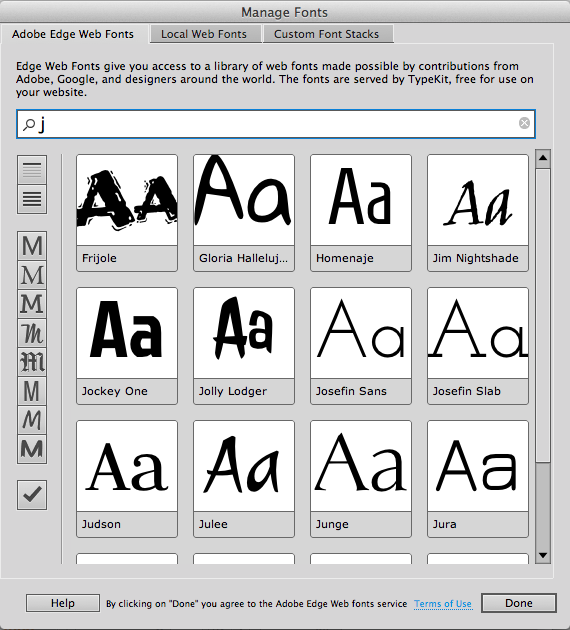Select the Jura font preview
Image resolution: width=570 pixels, height=630 pixels.
coord(478,466)
